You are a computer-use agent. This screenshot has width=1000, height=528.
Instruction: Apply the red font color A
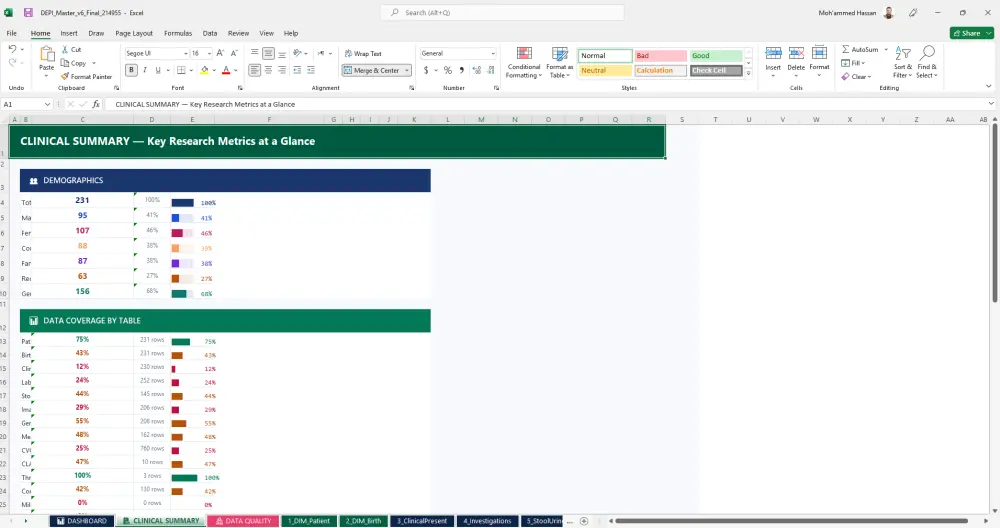point(226,70)
